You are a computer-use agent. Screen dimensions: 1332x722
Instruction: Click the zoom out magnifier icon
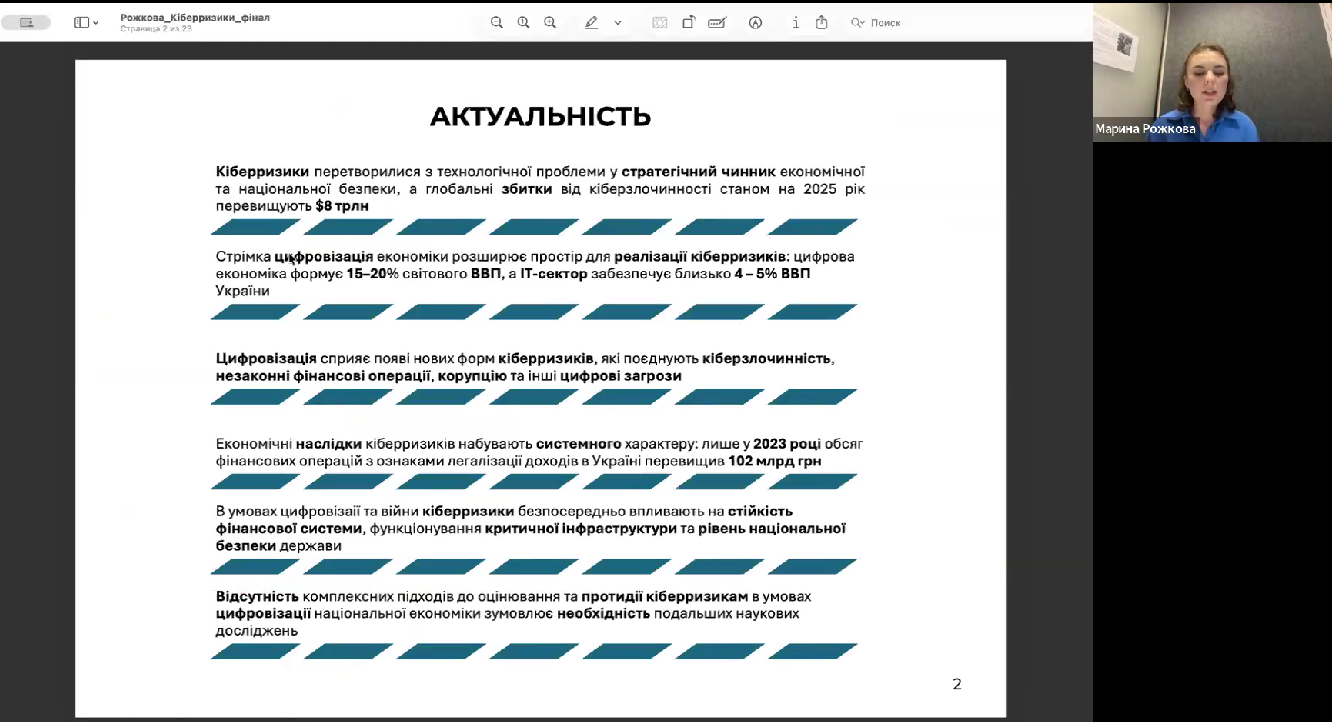coord(497,22)
